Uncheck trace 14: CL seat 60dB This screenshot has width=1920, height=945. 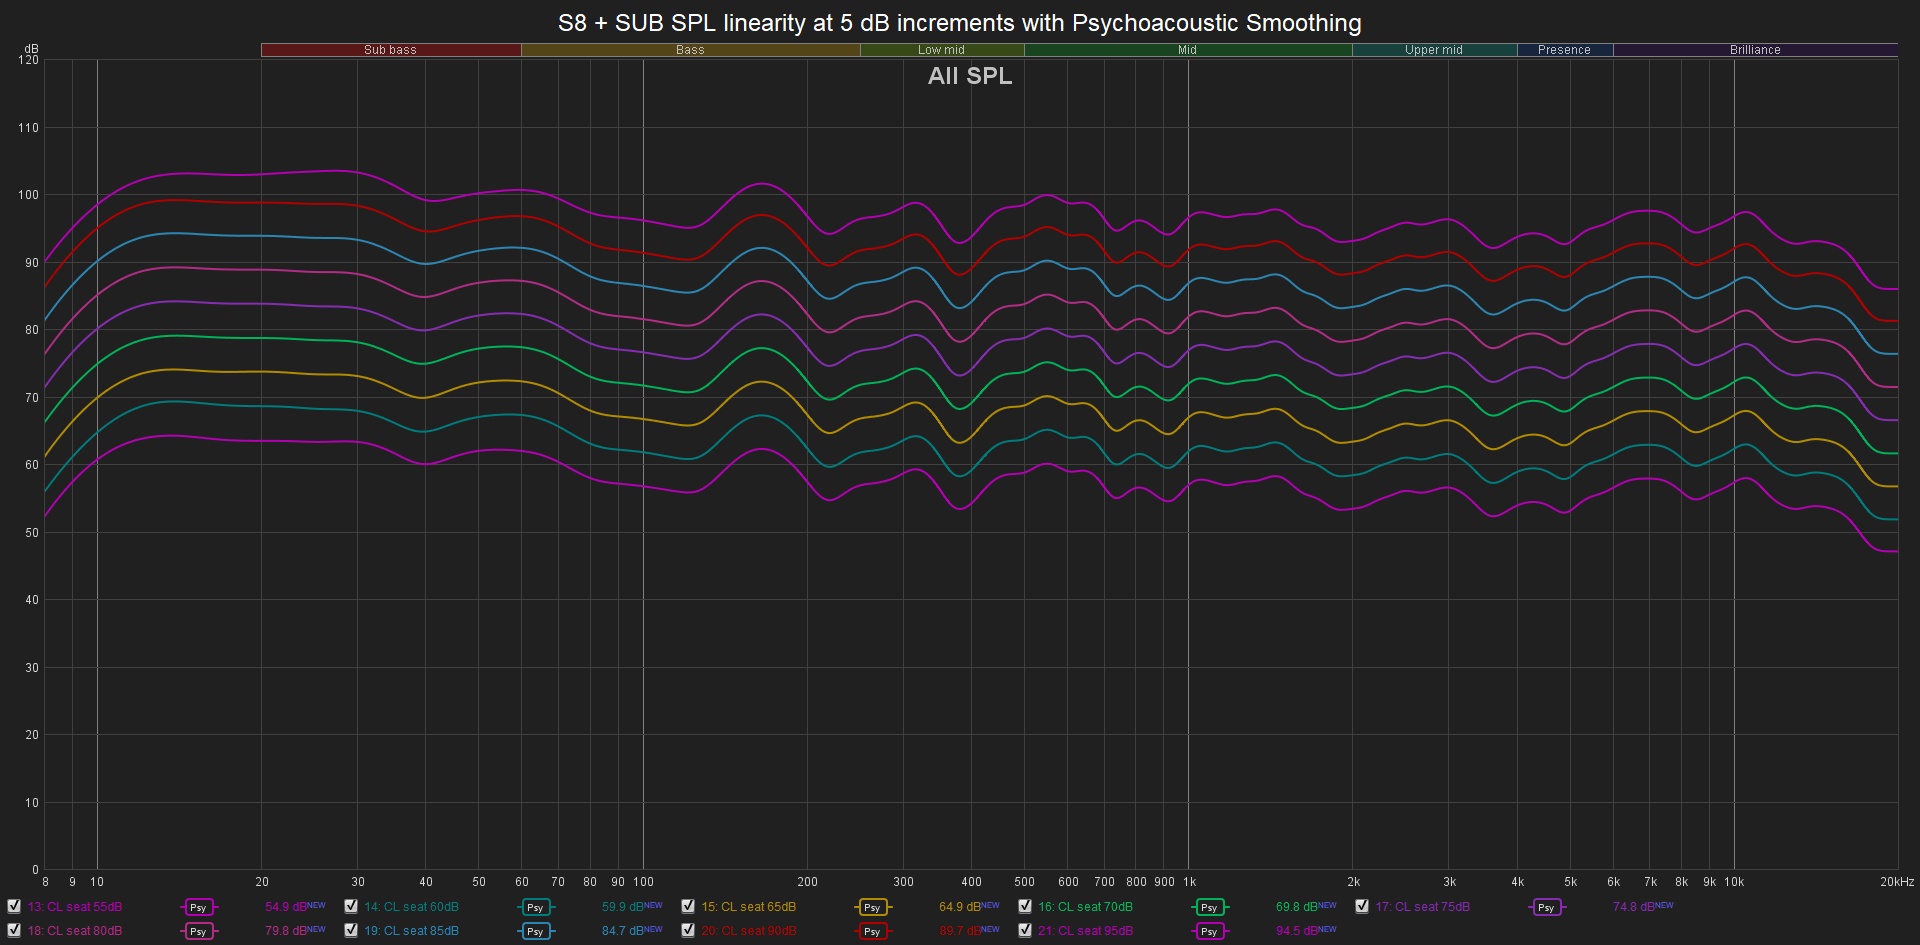(x=351, y=906)
